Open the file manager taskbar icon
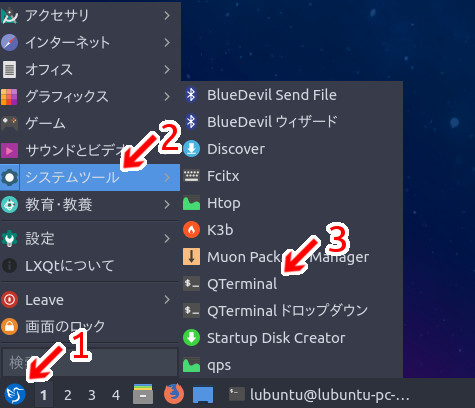The height and width of the screenshot is (408, 475). click(x=143, y=394)
